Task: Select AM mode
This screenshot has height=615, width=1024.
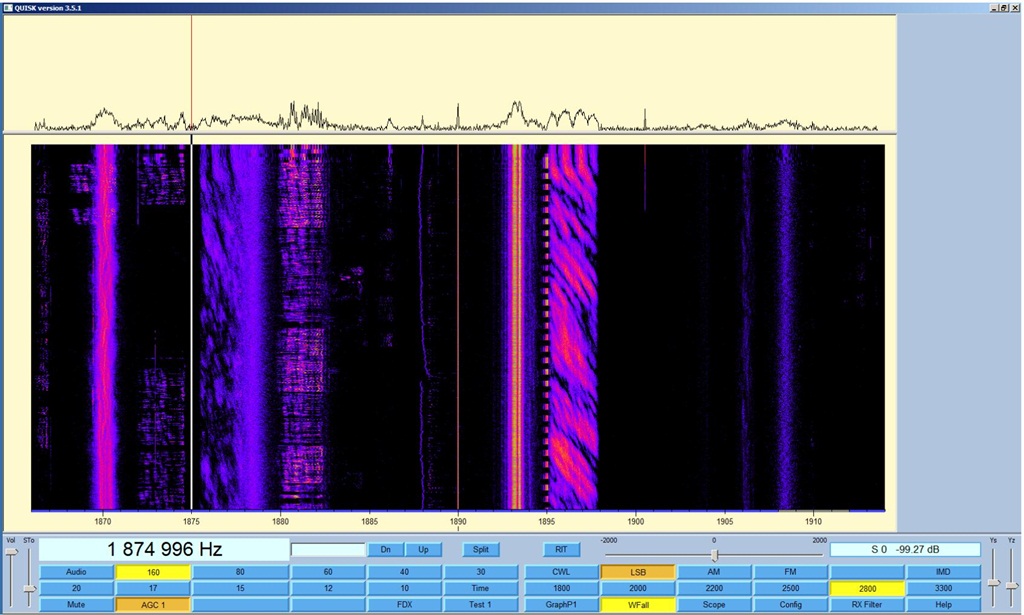Action: (714, 572)
